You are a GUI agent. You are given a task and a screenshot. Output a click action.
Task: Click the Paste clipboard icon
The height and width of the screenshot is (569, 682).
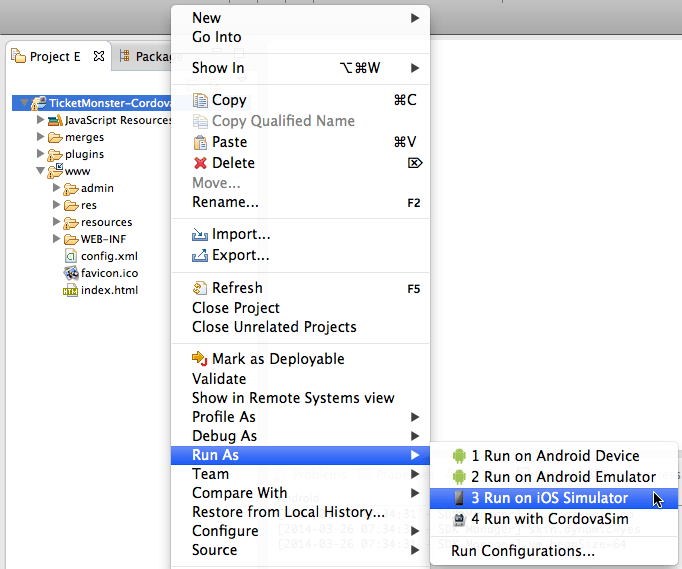click(200, 142)
